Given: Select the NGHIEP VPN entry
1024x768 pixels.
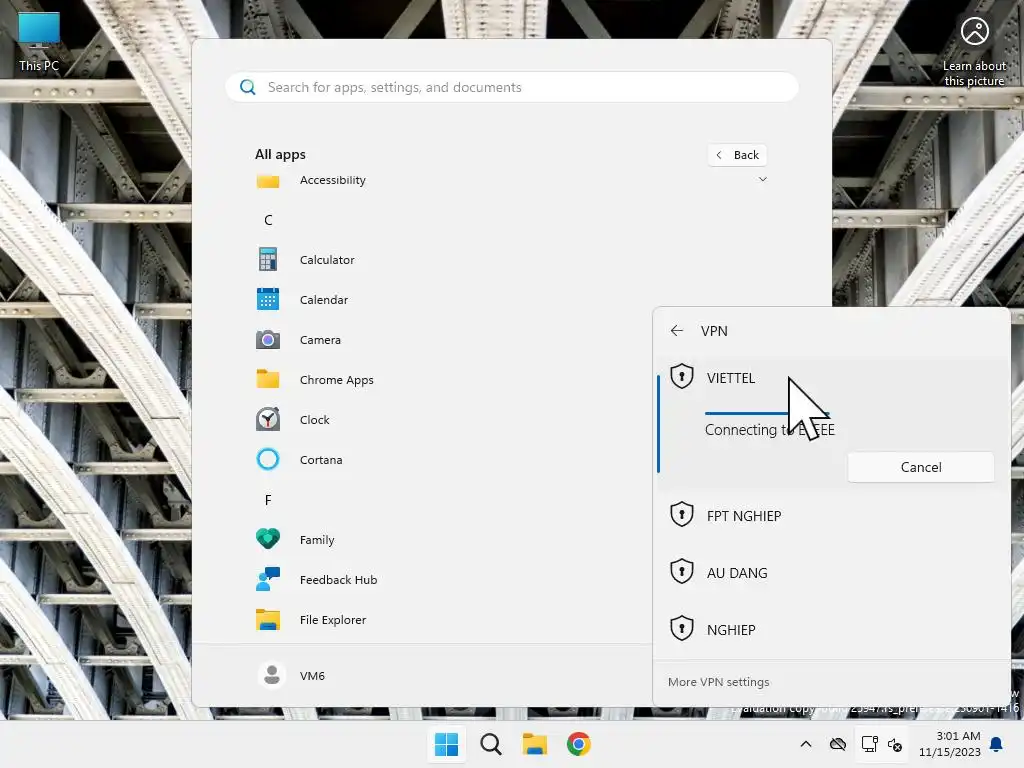Looking at the screenshot, I should 832,629.
